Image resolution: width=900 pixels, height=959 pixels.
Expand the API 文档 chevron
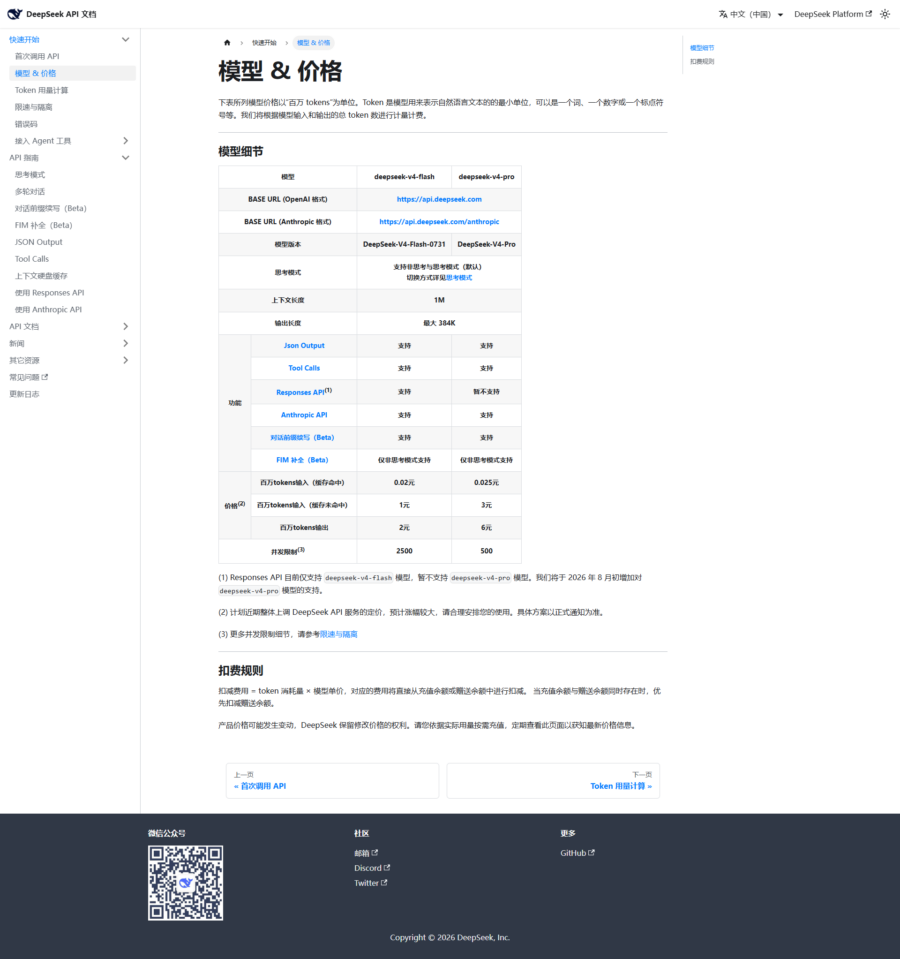125,327
